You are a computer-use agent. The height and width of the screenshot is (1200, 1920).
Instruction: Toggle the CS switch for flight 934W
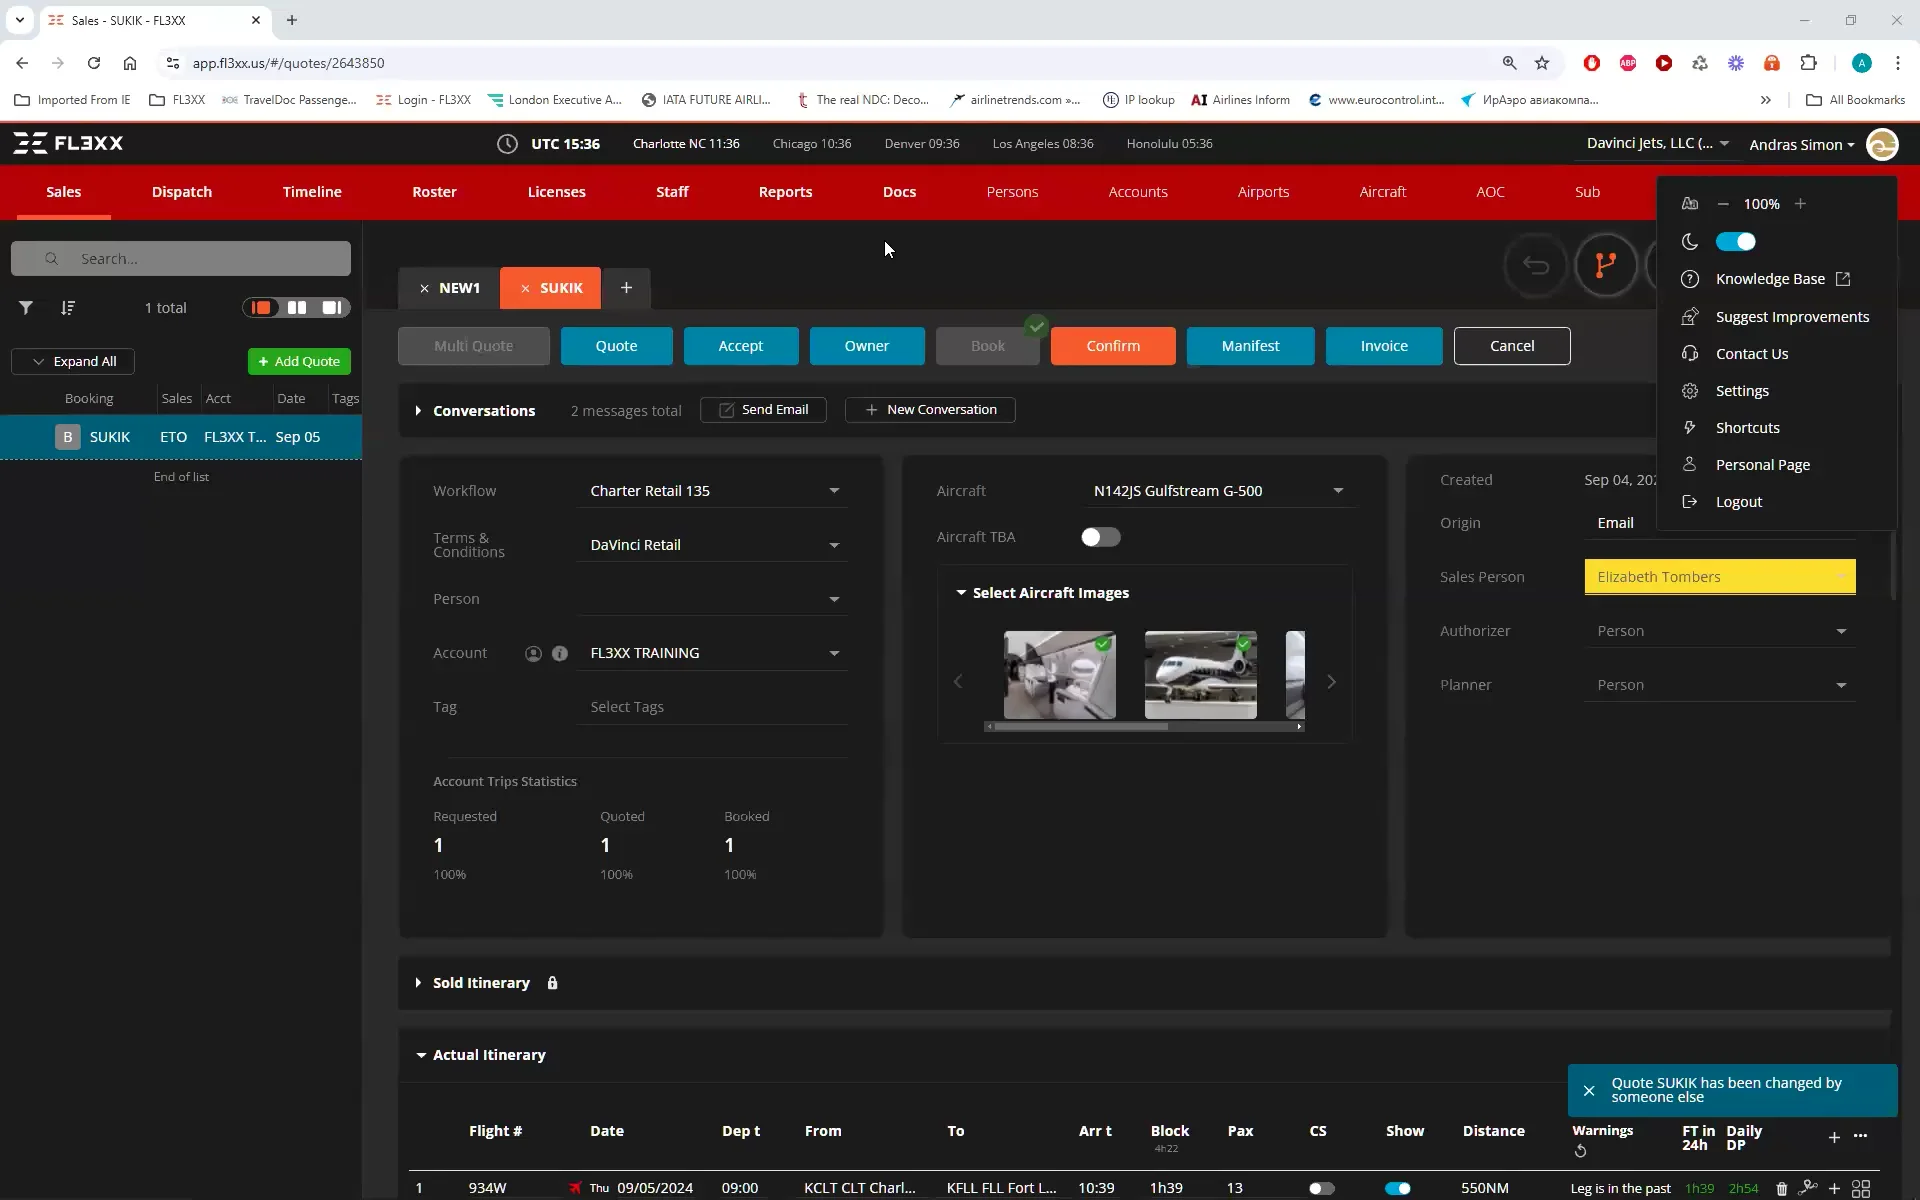[x=1321, y=1188]
